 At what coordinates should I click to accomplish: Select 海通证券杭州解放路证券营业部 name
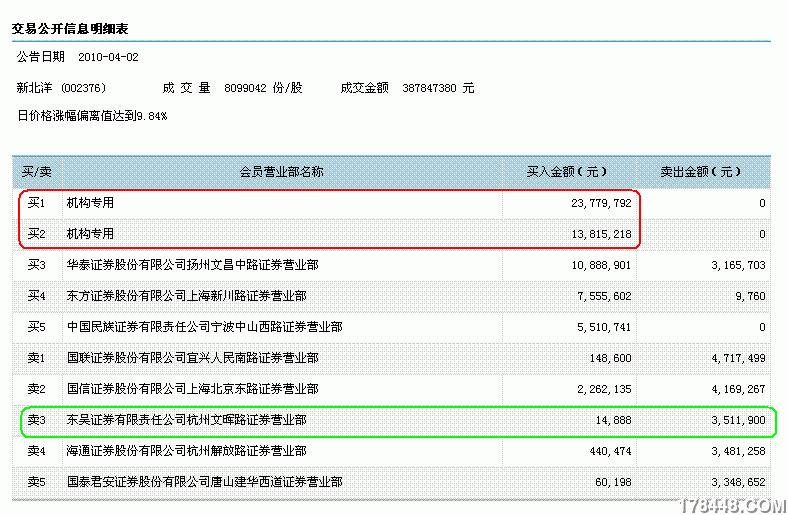186,451
